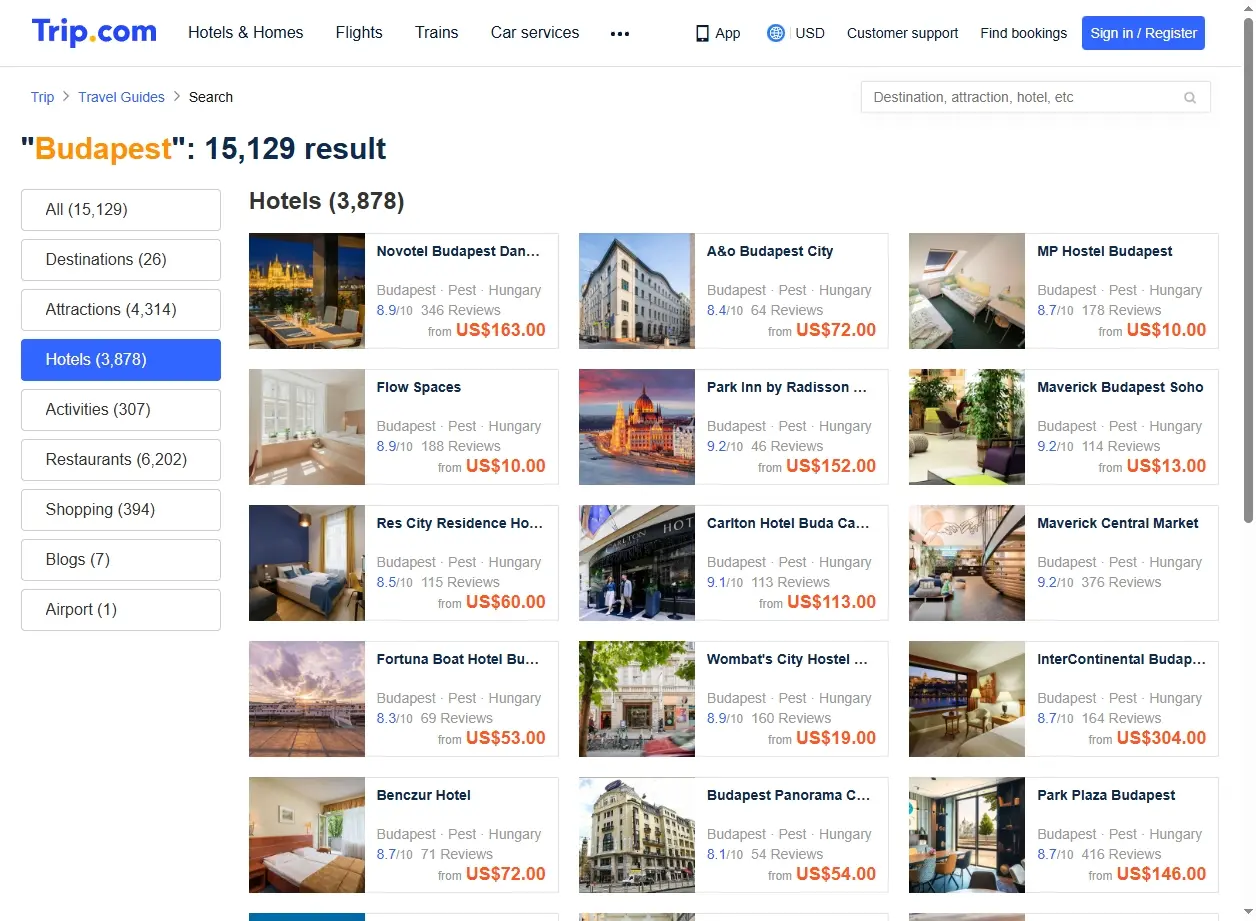Open Novotel Budapest Danube hotel thumbnail
1256x921 pixels.
(307, 291)
